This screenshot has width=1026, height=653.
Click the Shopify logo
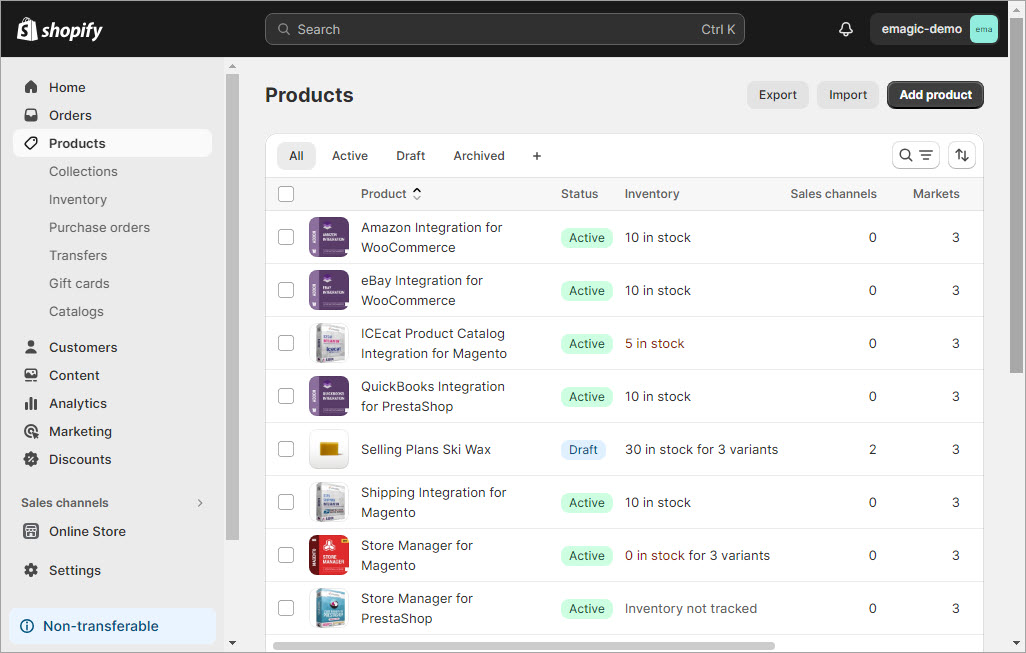pos(60,29)
